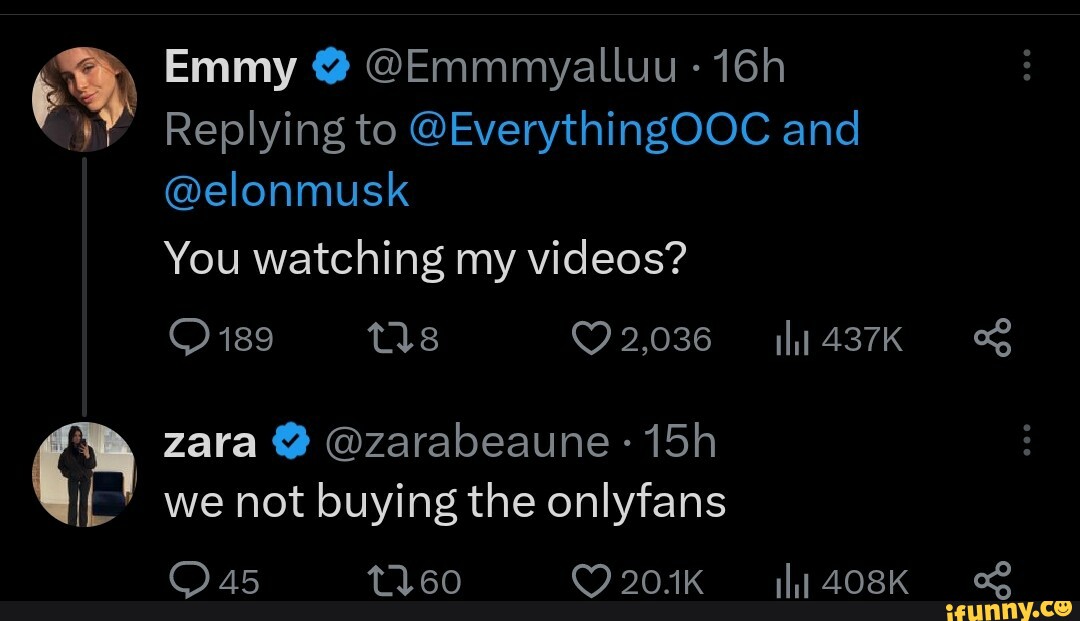Open Emmy's profile picture

click(x=83, y=102)
